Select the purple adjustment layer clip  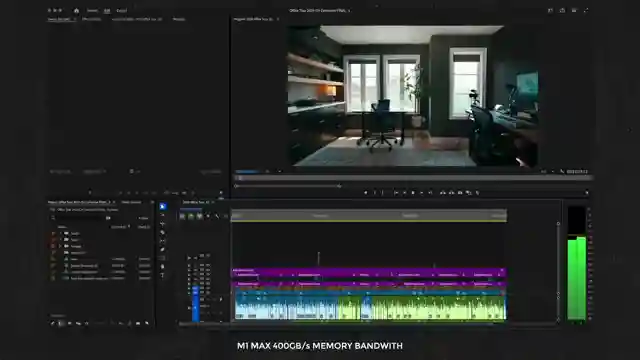pos(369,270)
